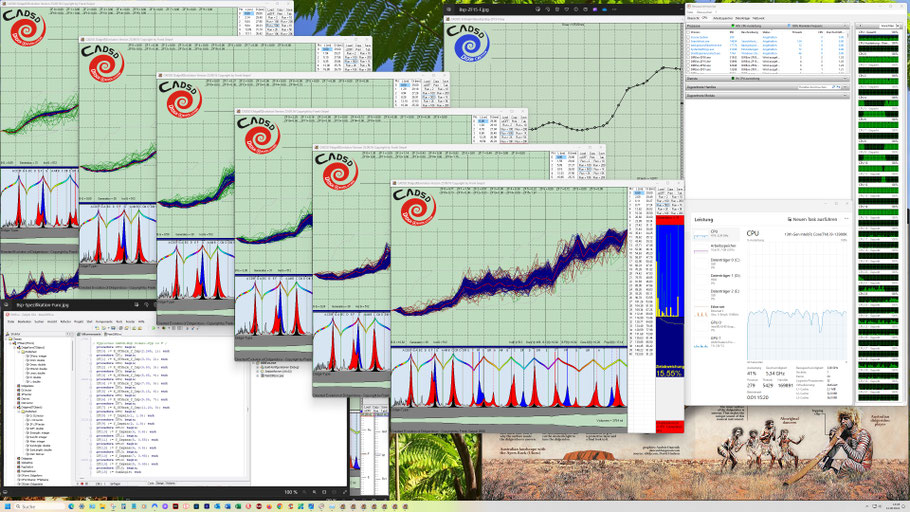This screenshot has width=910, height=512.
Task: Open Datei menu in Delphi IDE
Action: click(x=11, y=322)
